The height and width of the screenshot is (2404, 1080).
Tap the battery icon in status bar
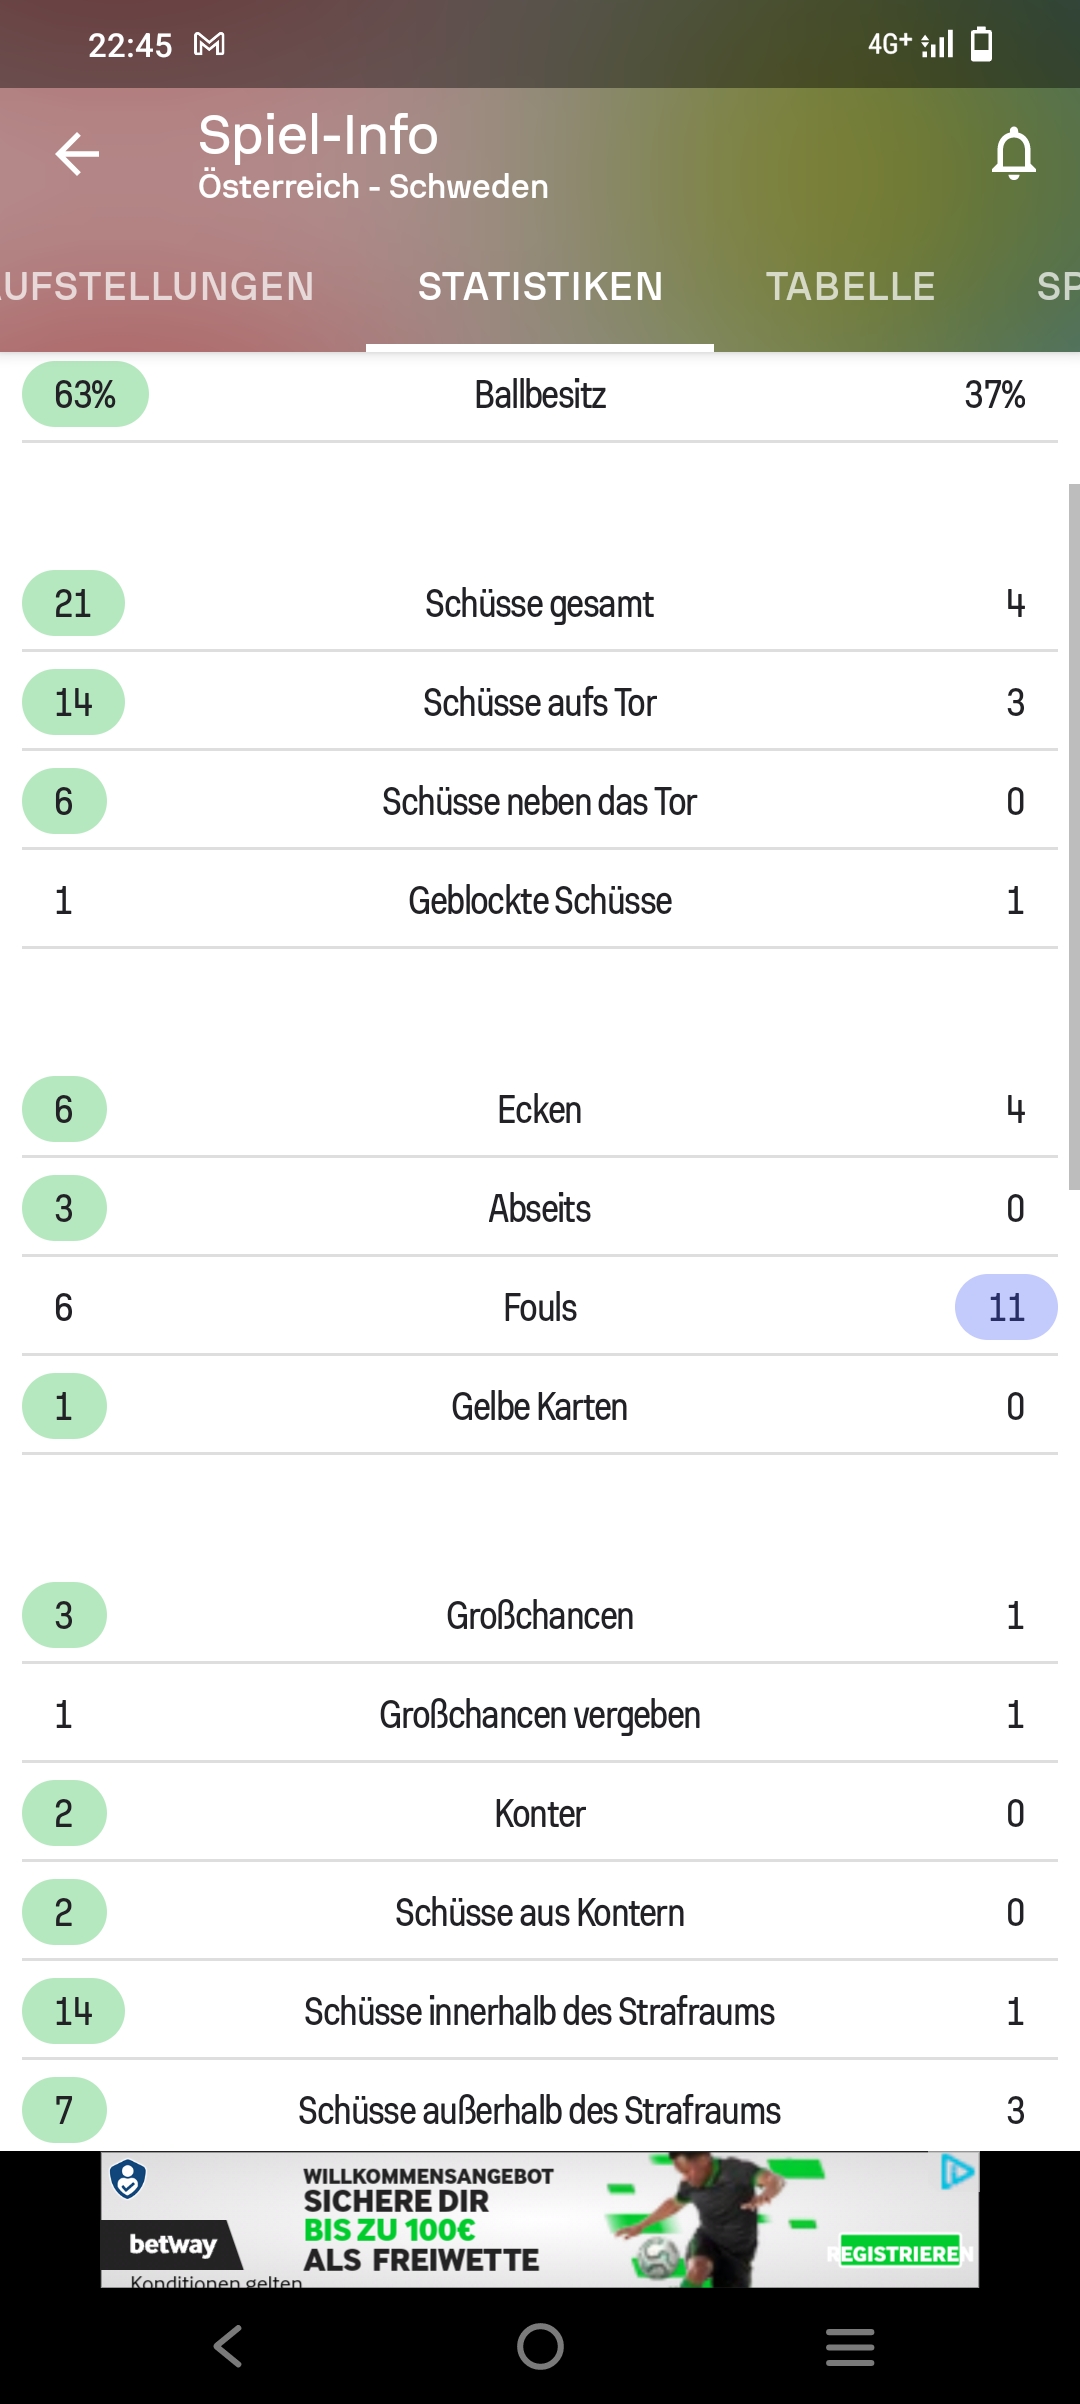pos(982,44)
